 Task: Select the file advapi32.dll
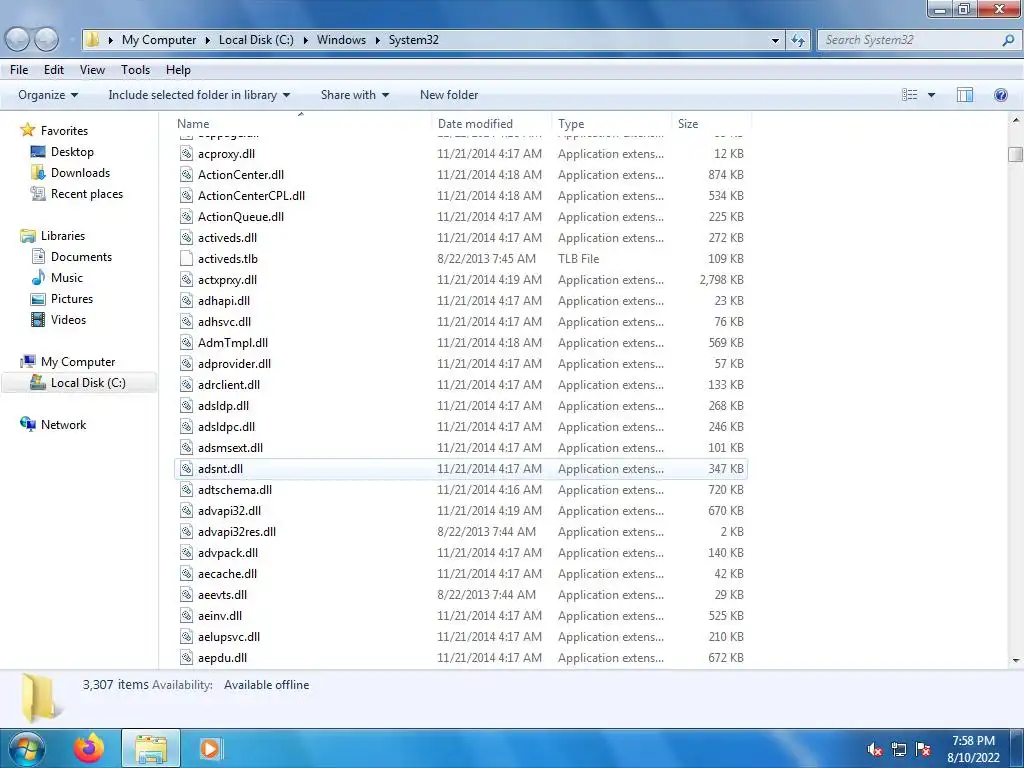point(460,511)
